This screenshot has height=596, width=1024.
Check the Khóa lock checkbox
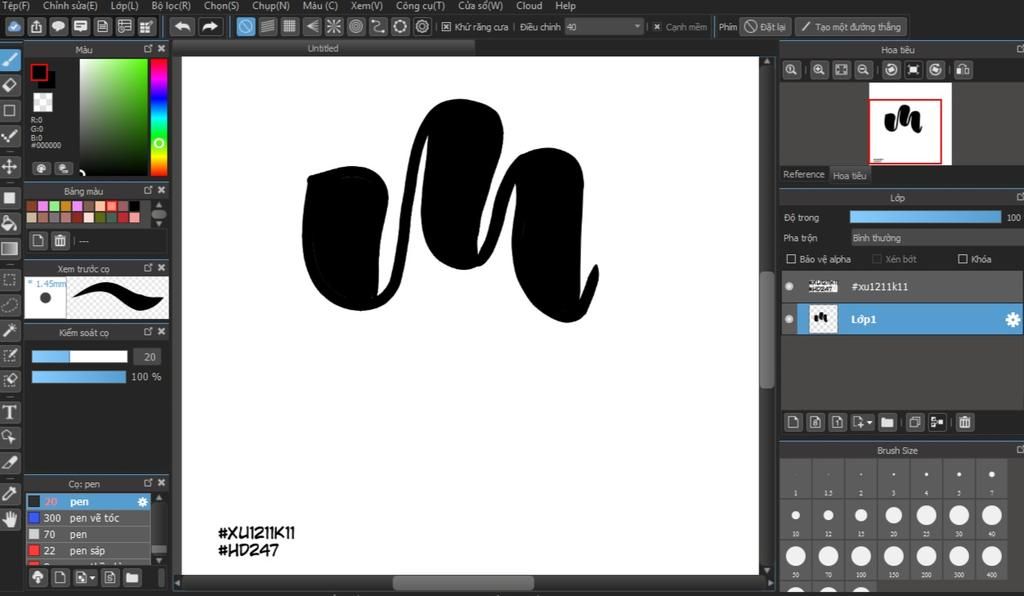click(x=963, y=259)
